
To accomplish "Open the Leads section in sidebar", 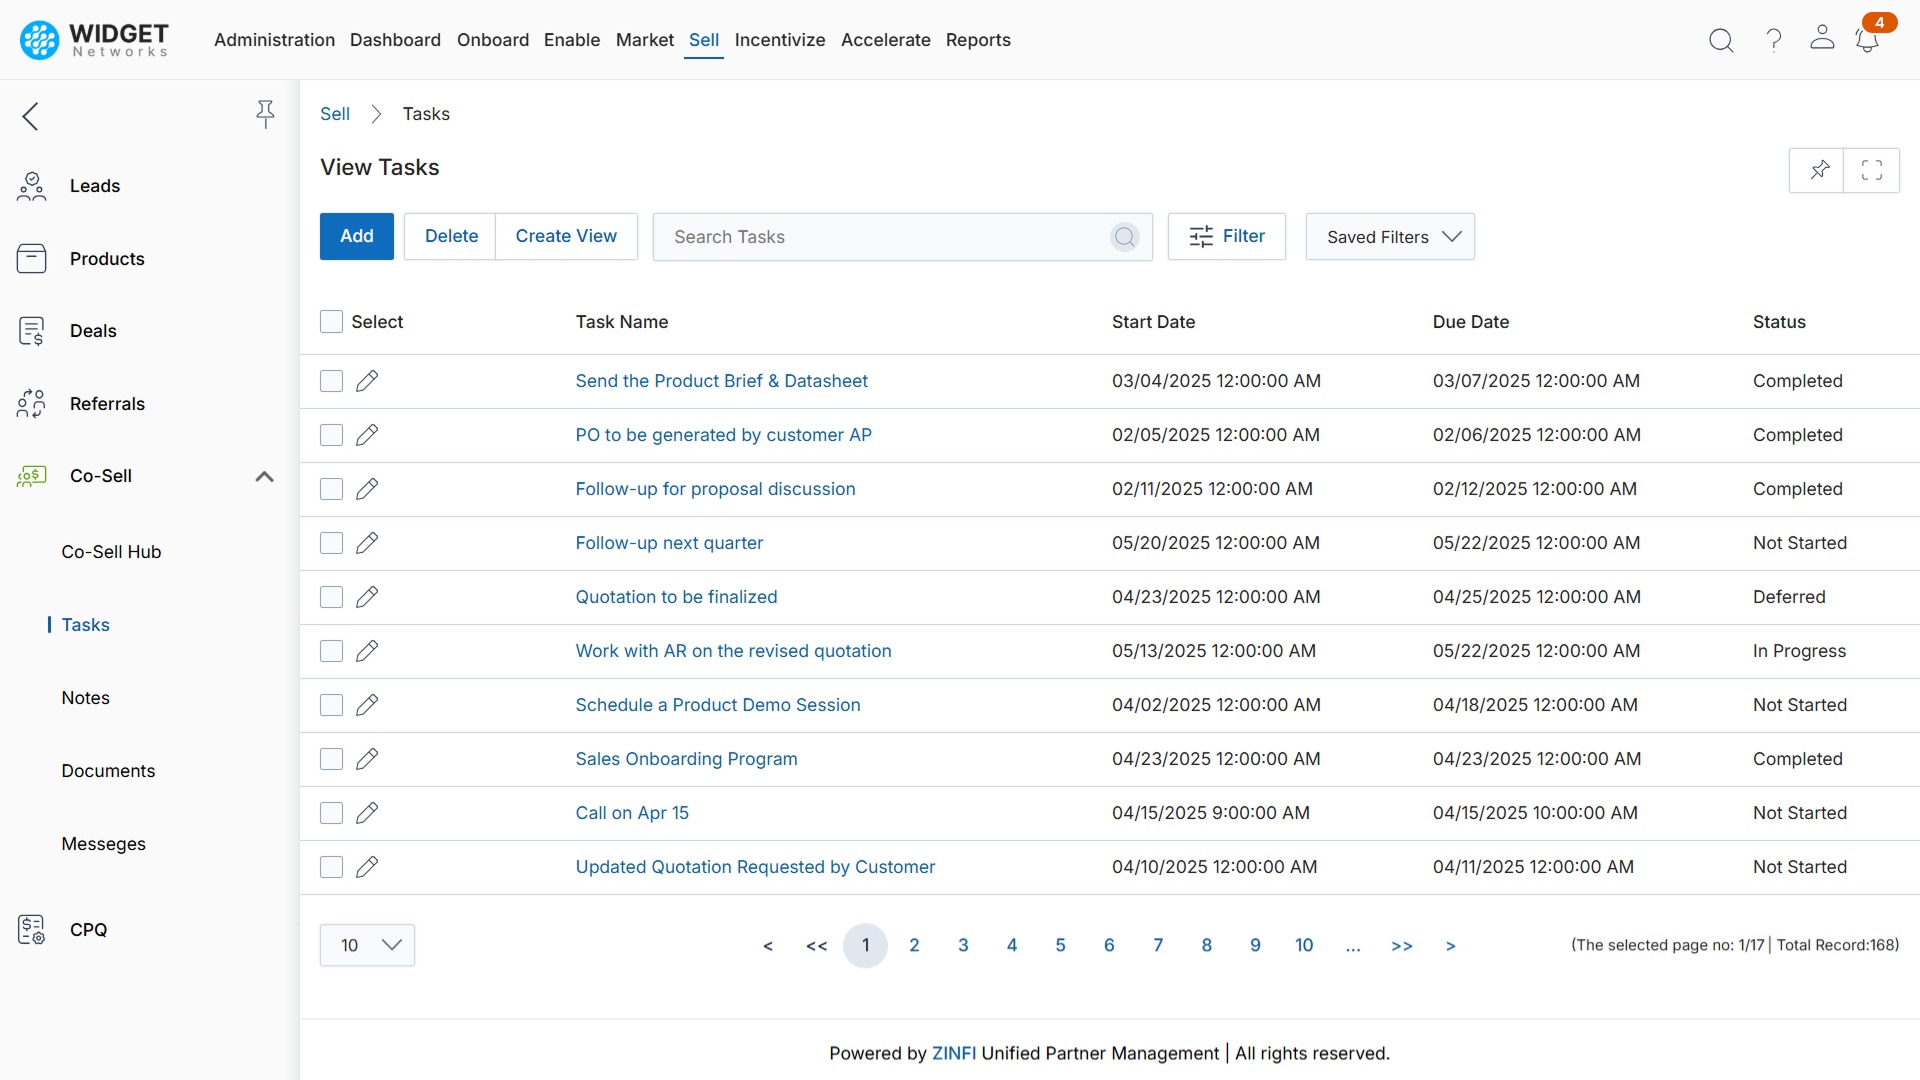I will click(95, 185).
